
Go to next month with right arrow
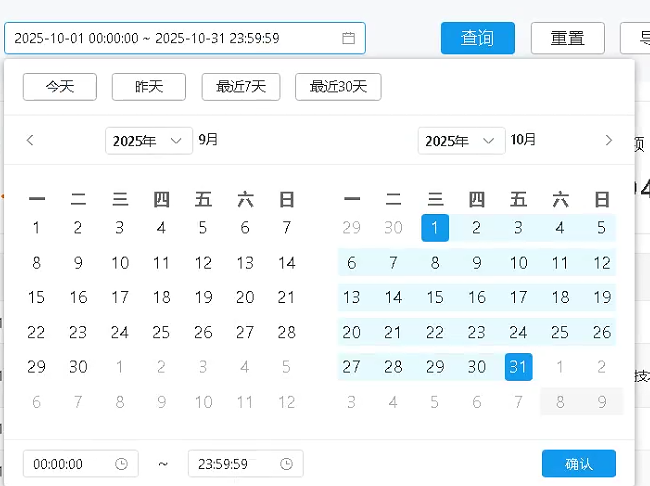pyautogui.click(x=608, y=140)
